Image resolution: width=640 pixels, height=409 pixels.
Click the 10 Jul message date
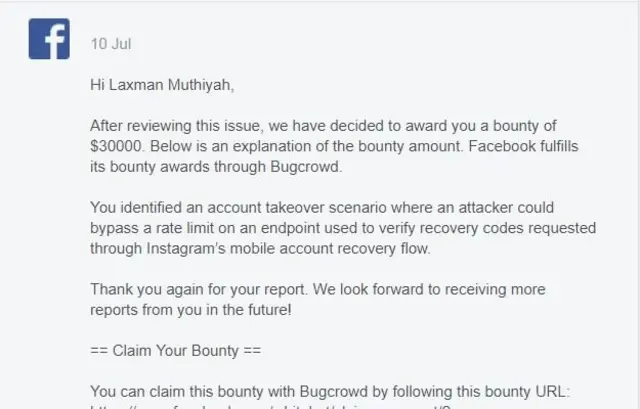(x=110, y=44)
